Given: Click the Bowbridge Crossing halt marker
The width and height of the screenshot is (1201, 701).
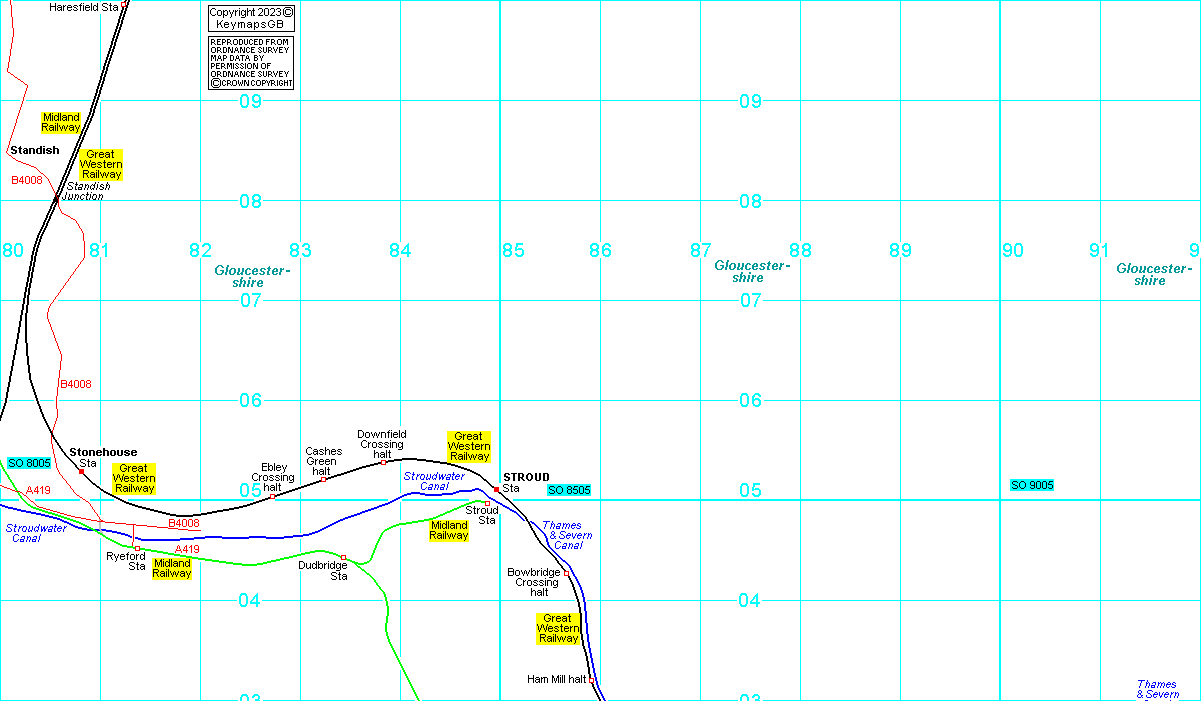Looking at the screenshot, I should click(x=566, y=573).
